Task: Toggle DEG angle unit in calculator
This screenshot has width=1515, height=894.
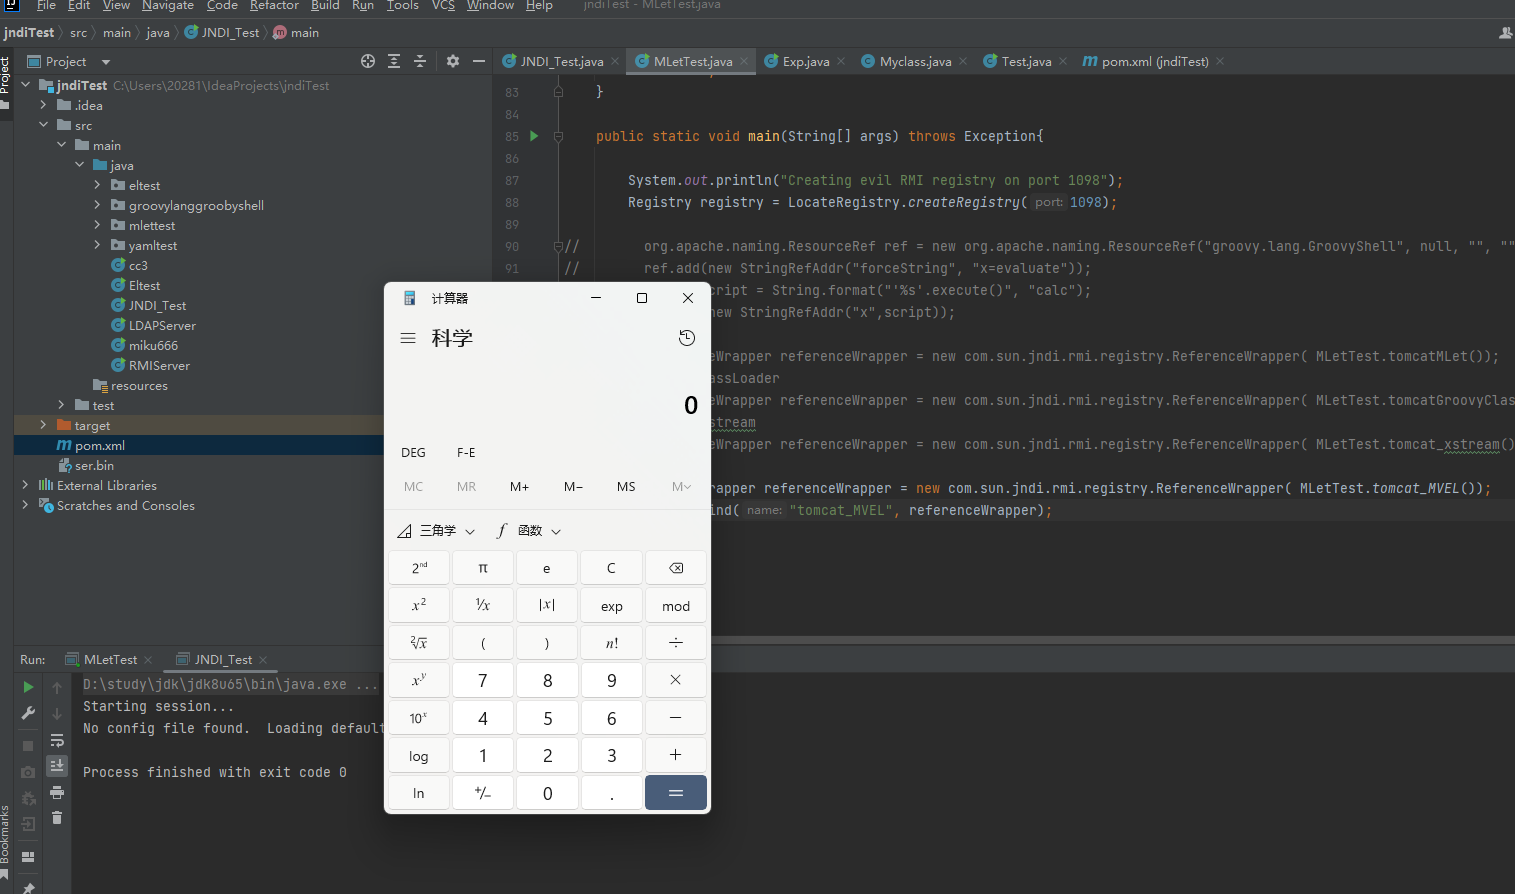Action: pos(413,453)
